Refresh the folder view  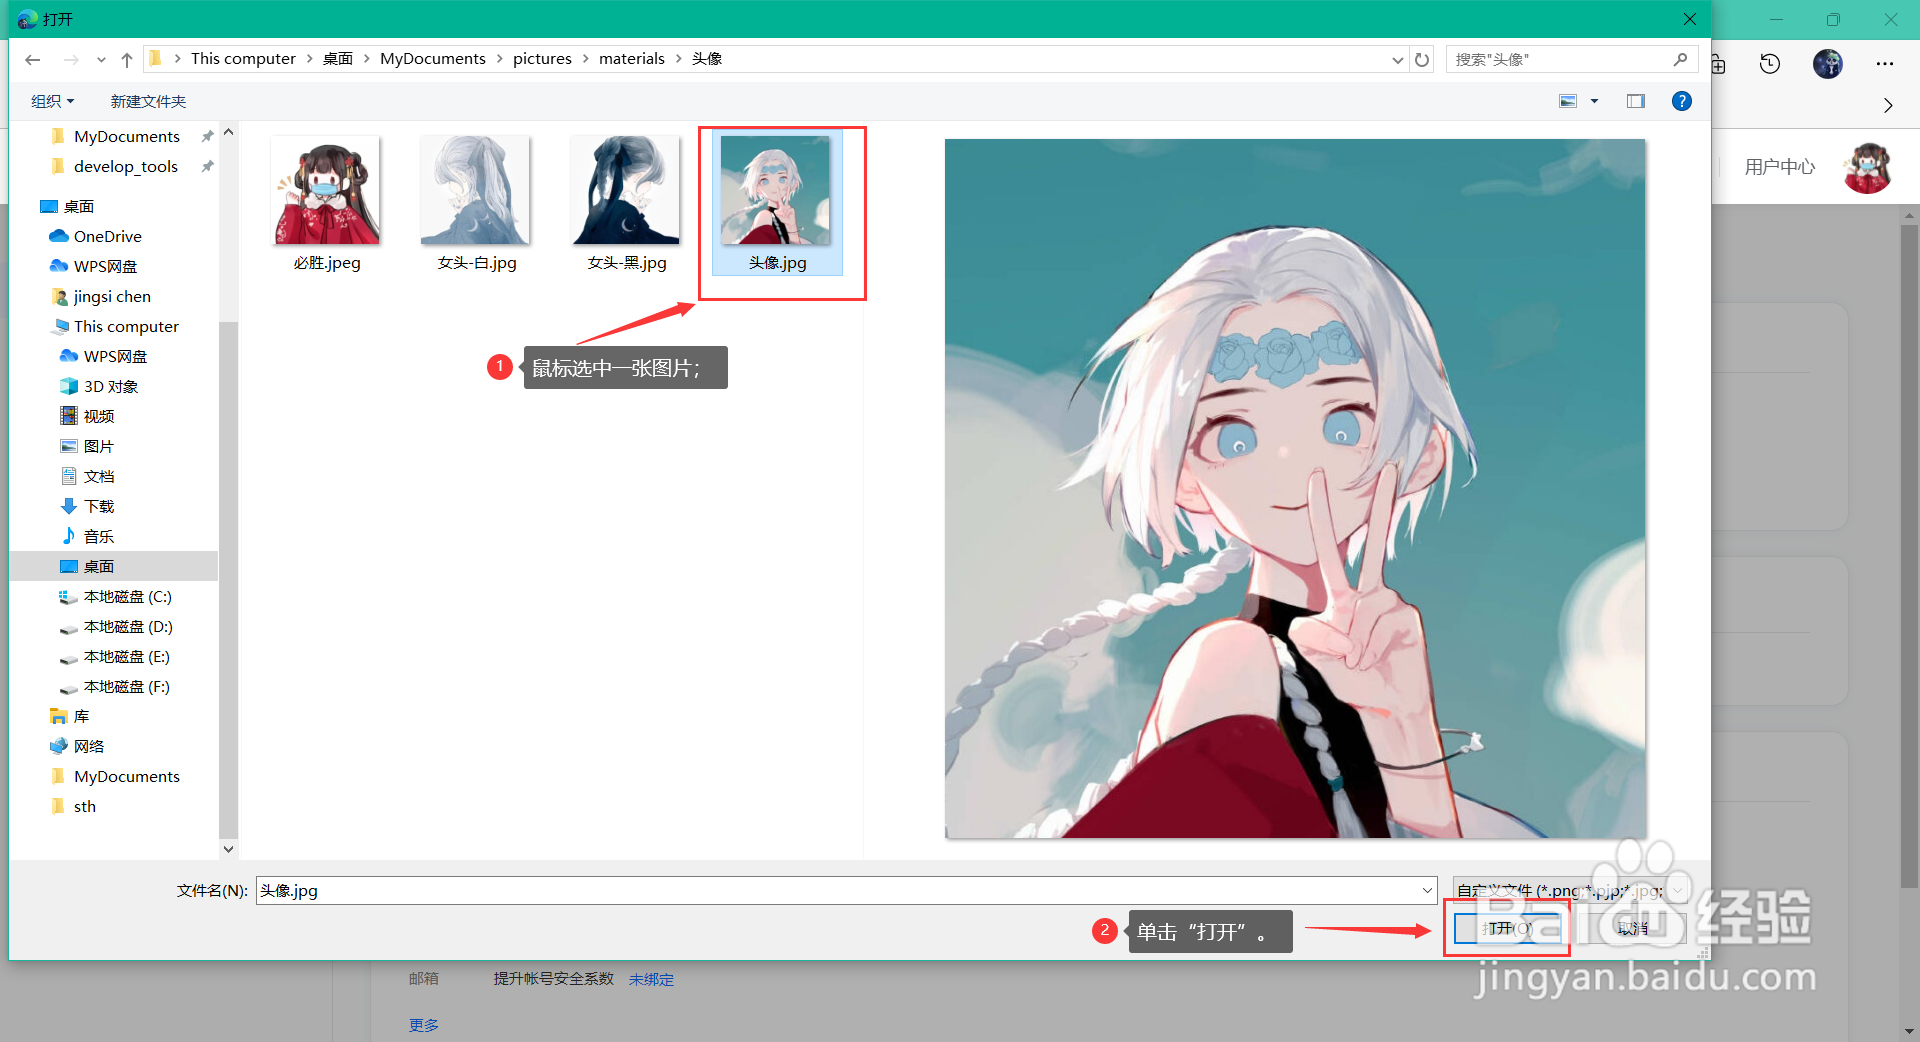tap(1422, 60)
